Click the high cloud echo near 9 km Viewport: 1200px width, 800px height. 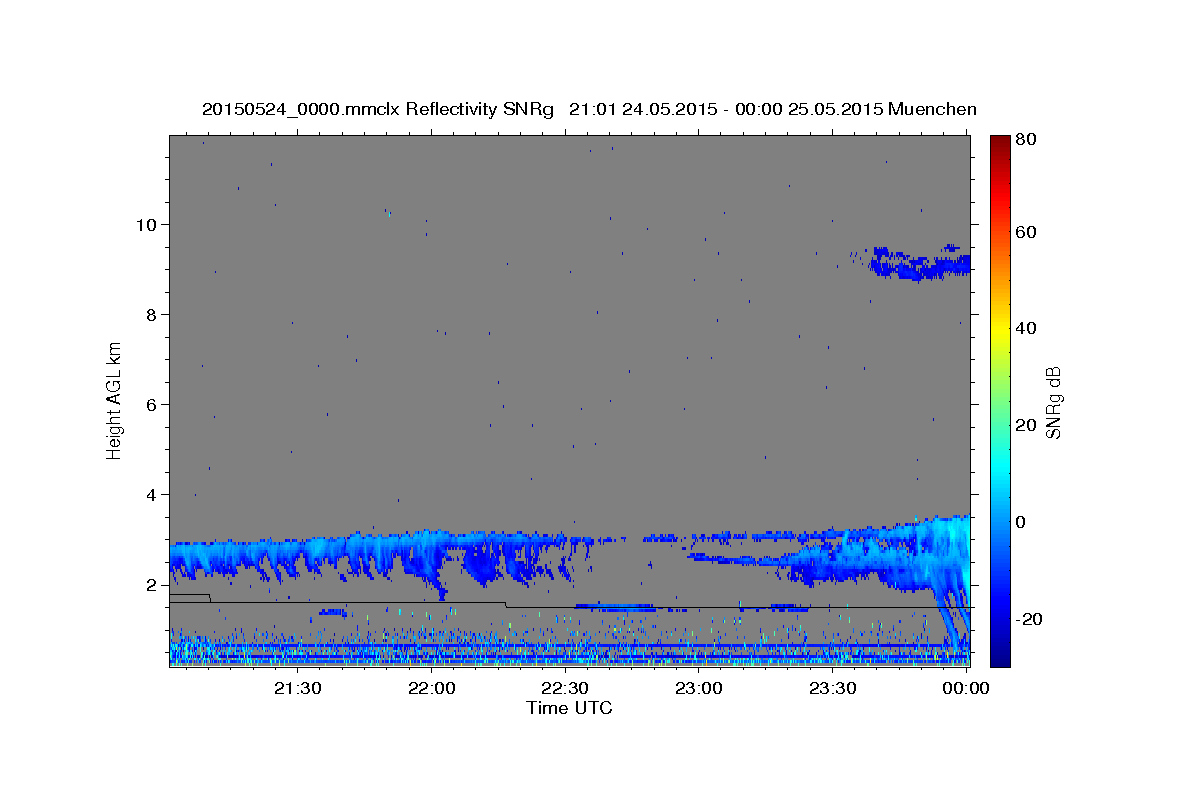(x=920, y=264)
